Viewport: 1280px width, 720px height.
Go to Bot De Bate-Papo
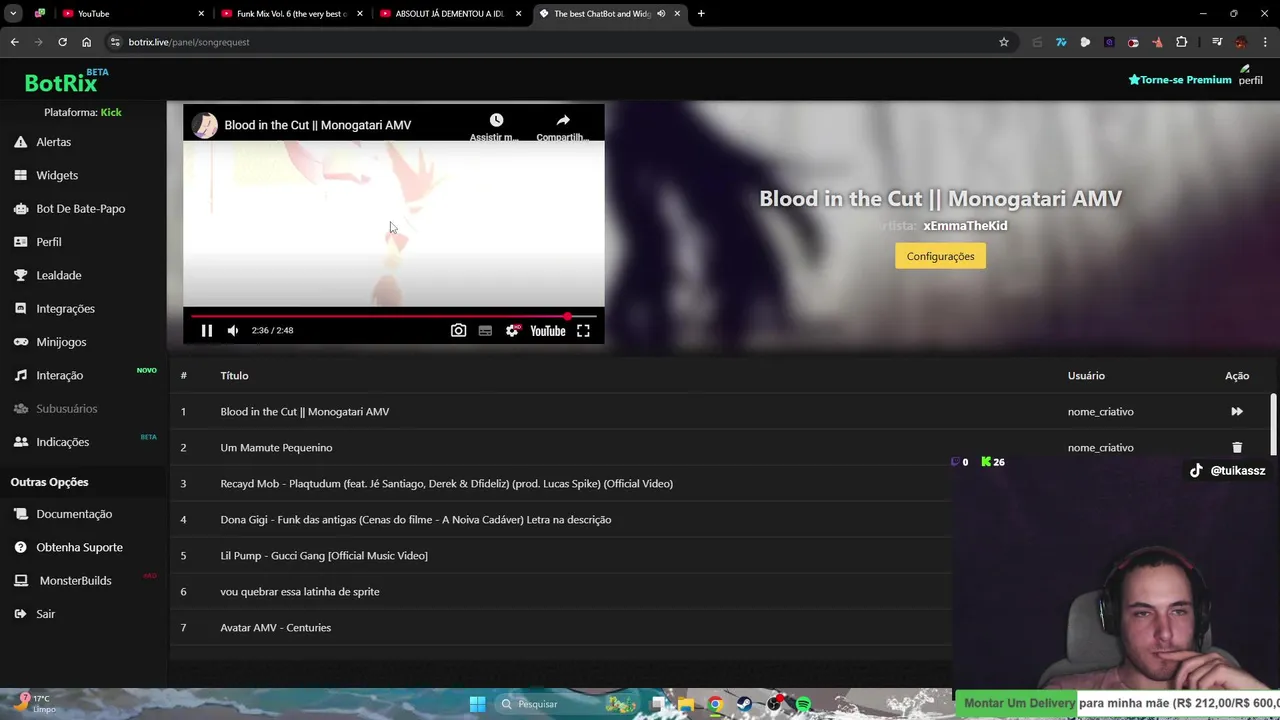(80, 209)
